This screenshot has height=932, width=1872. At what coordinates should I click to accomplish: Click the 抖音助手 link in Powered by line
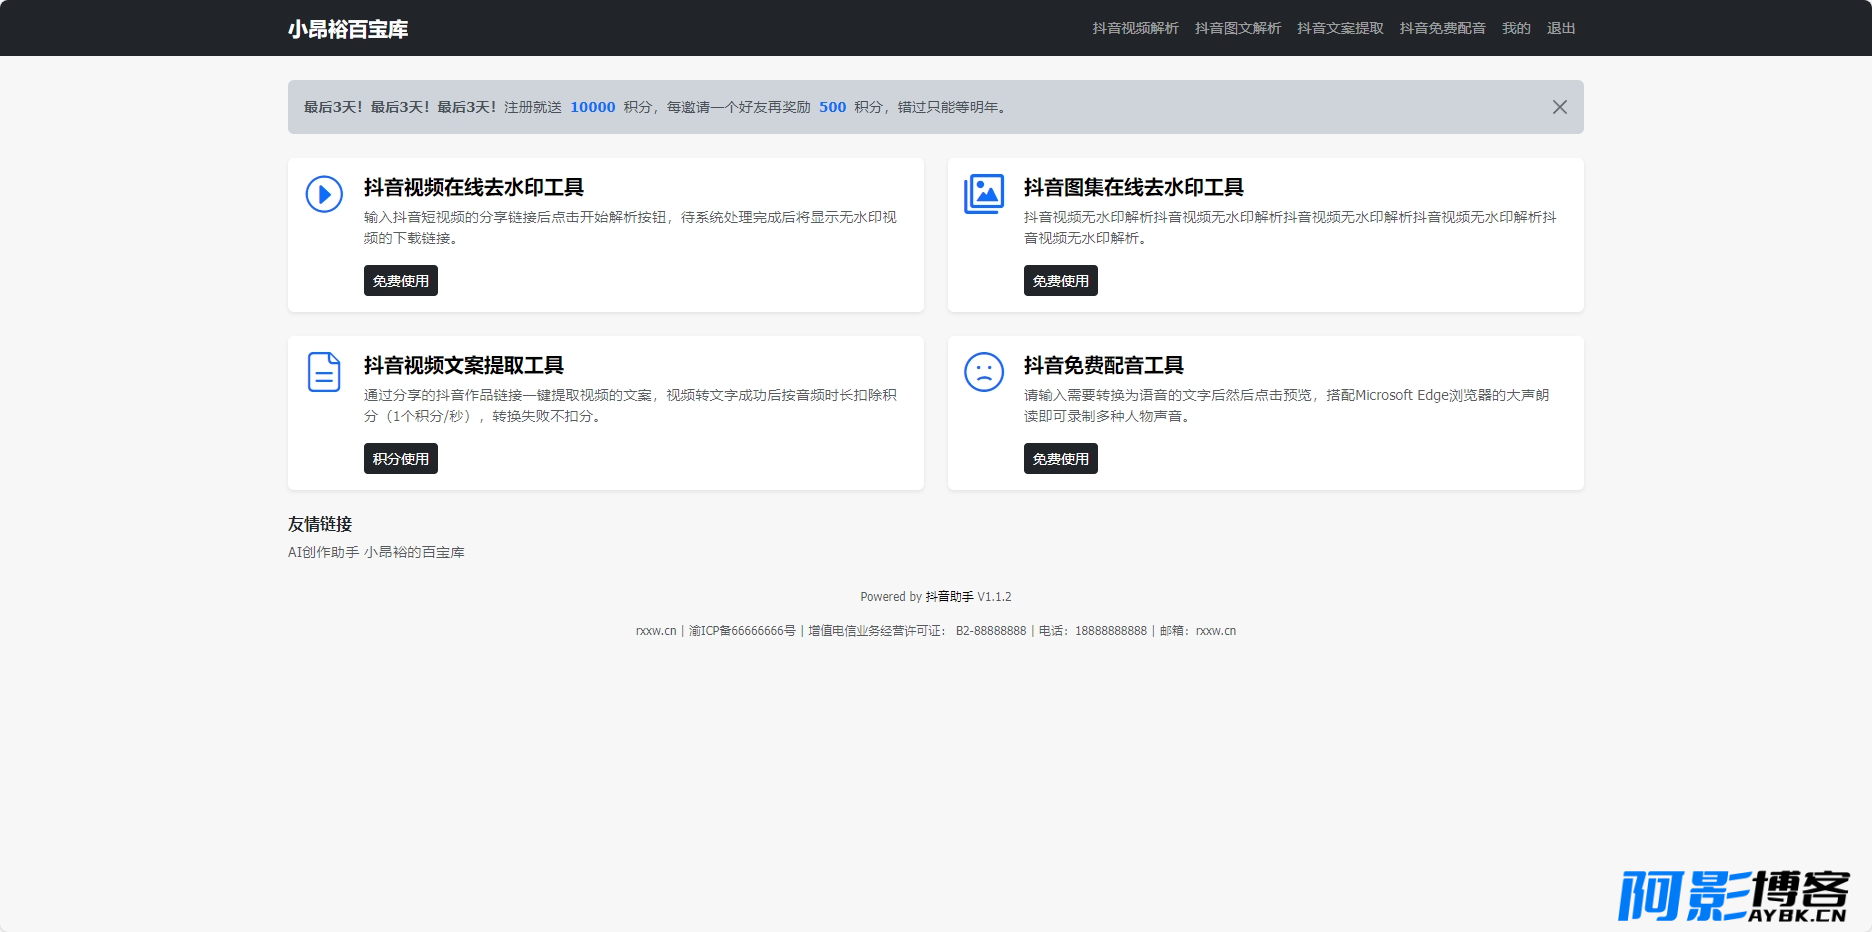point(949,597)
